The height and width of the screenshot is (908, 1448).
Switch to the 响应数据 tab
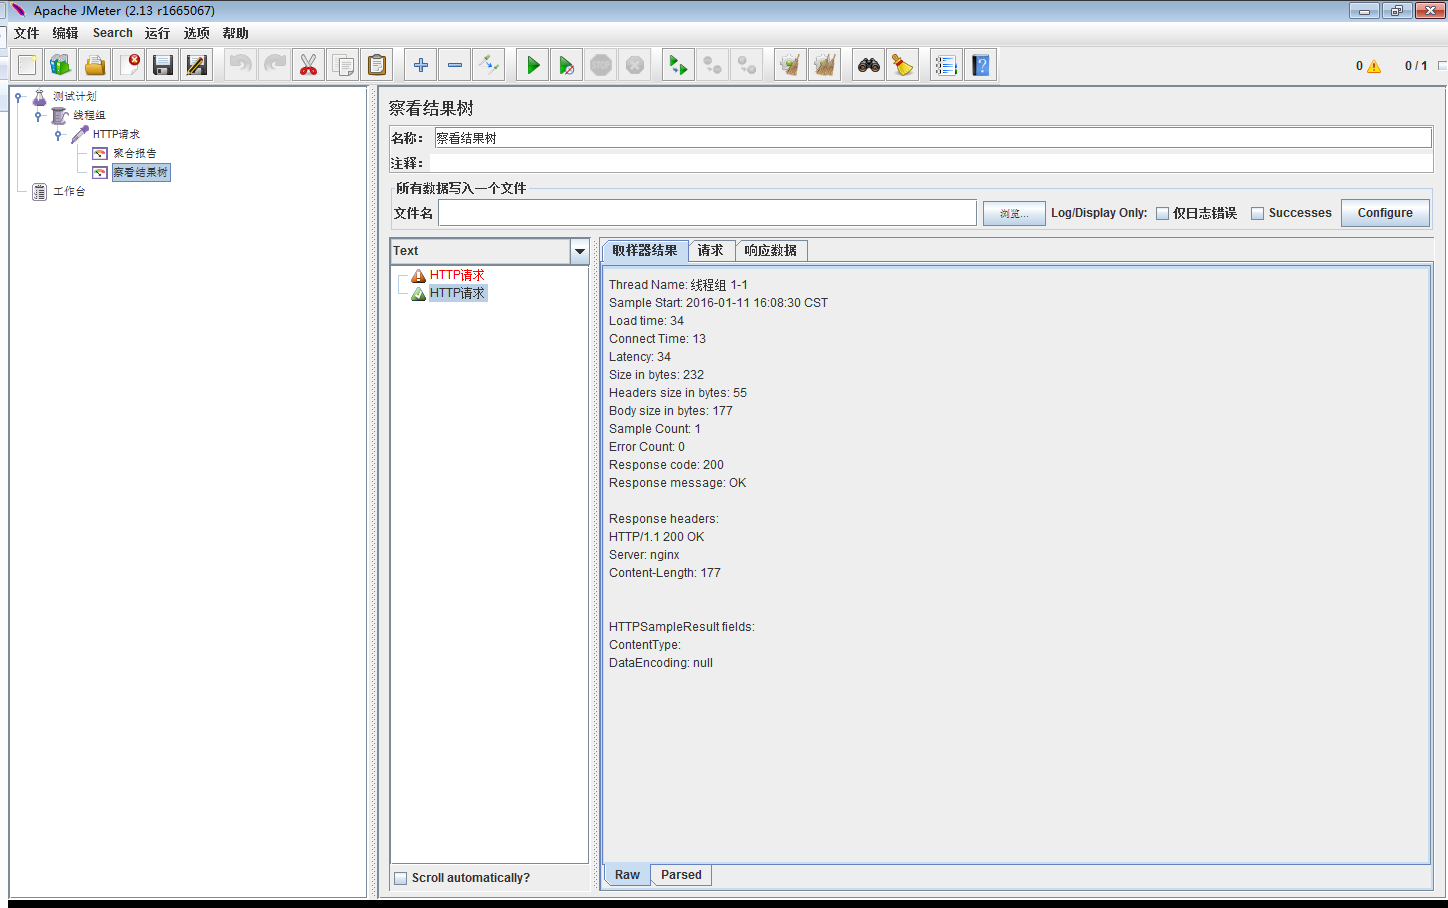(771, 251)
